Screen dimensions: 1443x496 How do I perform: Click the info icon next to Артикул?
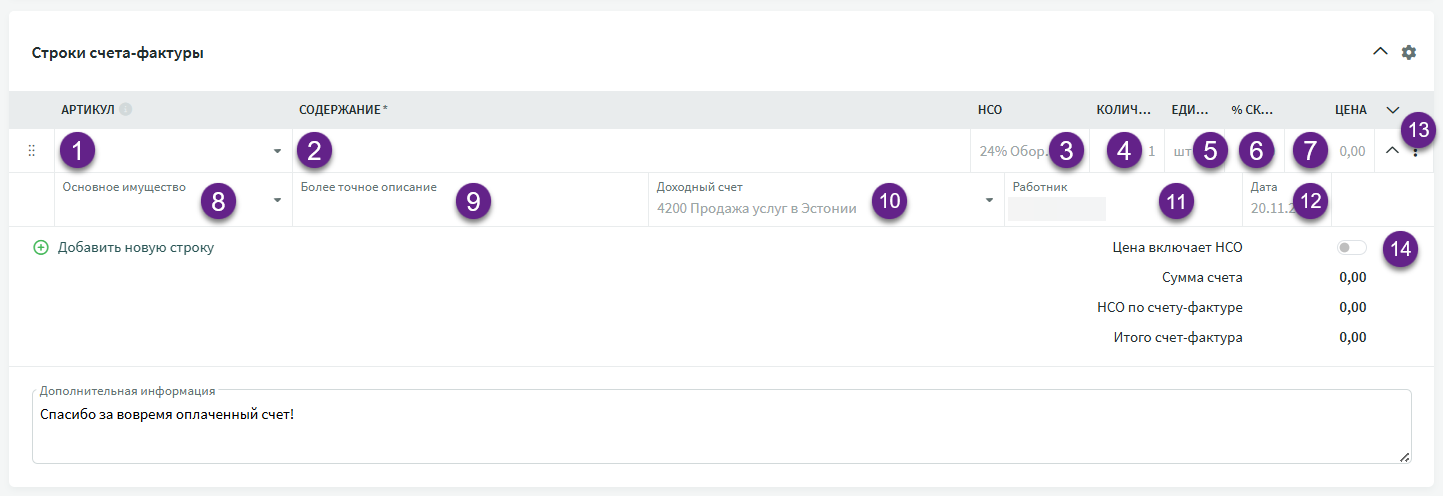click(126, 110)
